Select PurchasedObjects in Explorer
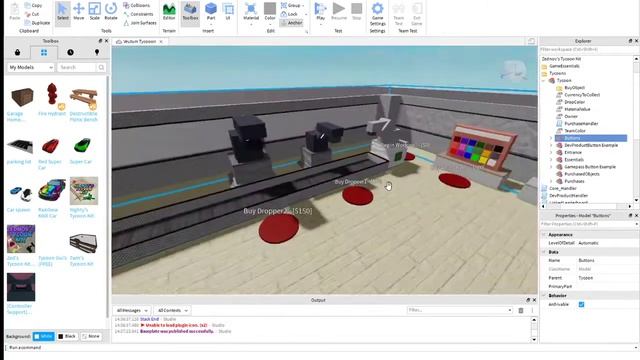Screen dimensions: 640x360 (x=582, y=174)
